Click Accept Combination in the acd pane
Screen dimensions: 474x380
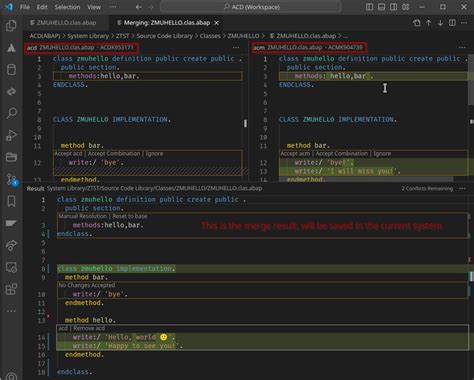pos(114,154)
